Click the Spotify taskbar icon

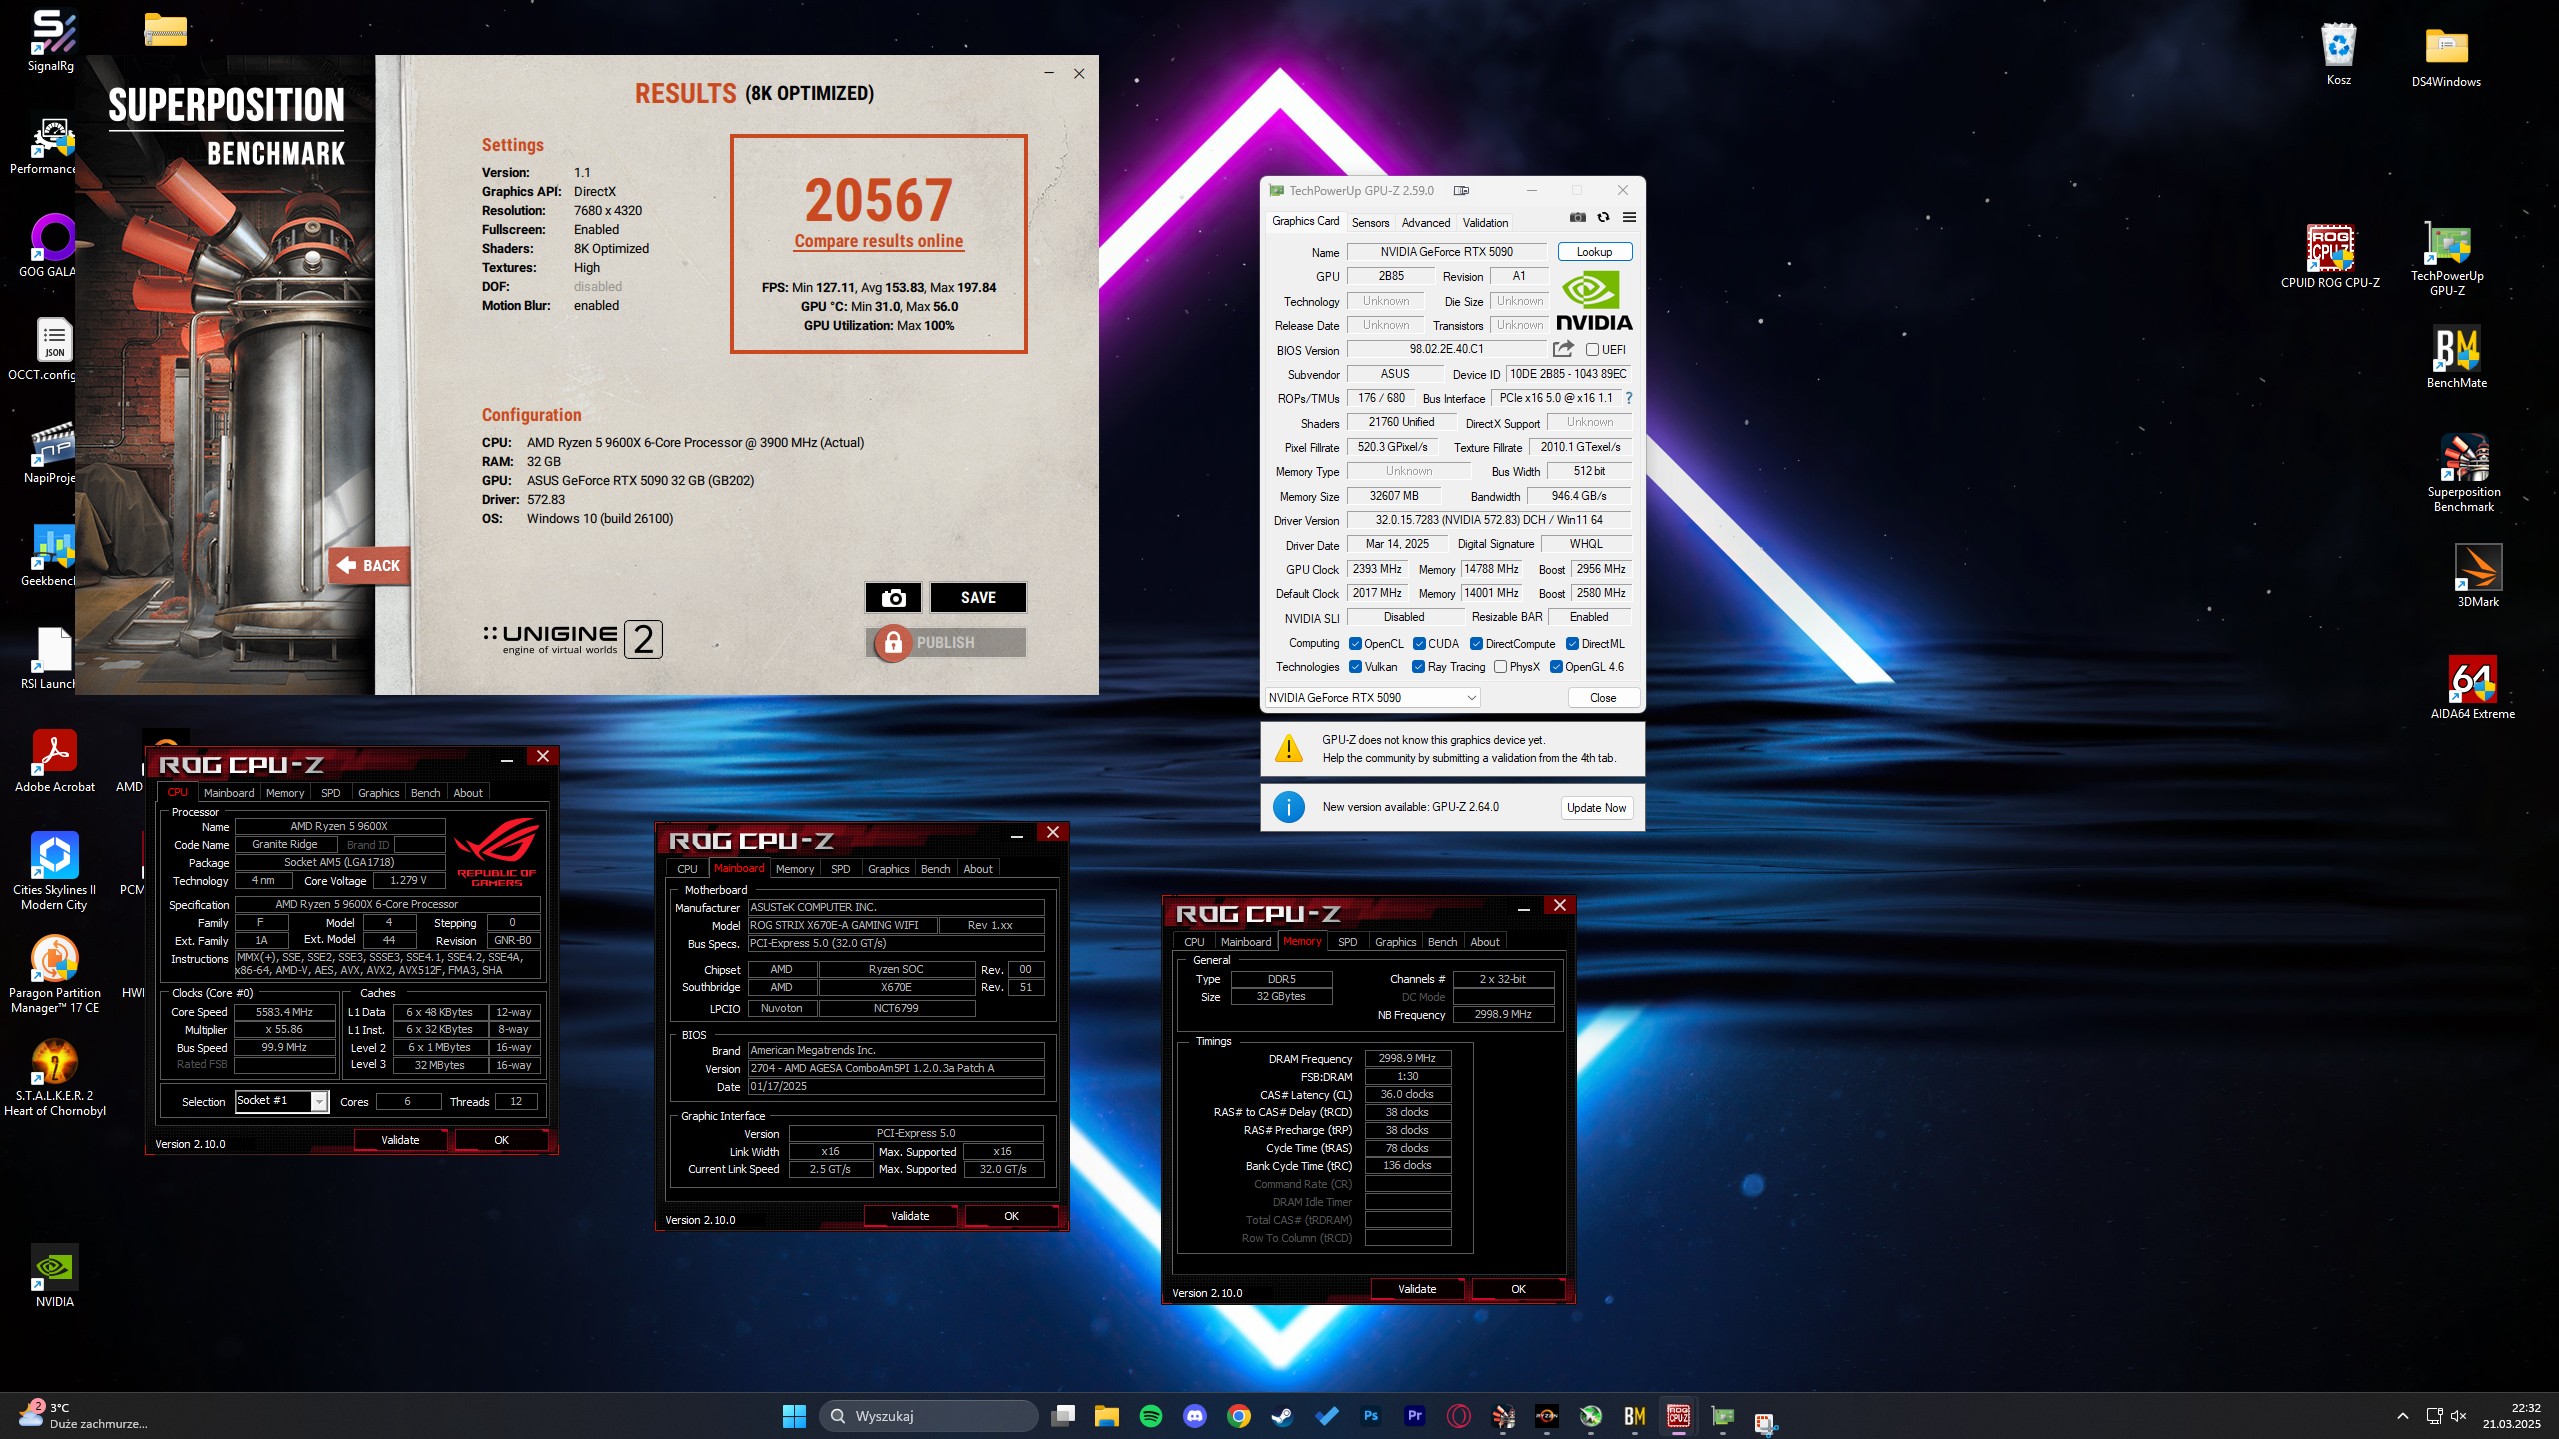point(1151,1416)
